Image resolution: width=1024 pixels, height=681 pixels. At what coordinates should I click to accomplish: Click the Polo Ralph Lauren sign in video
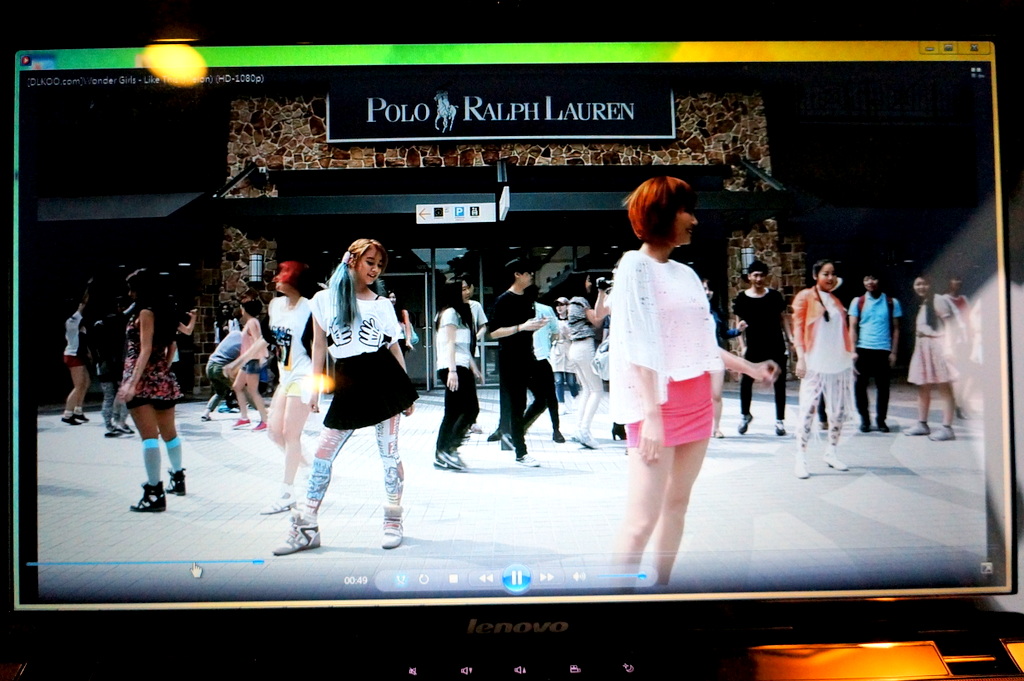click(x=500, y=110)
